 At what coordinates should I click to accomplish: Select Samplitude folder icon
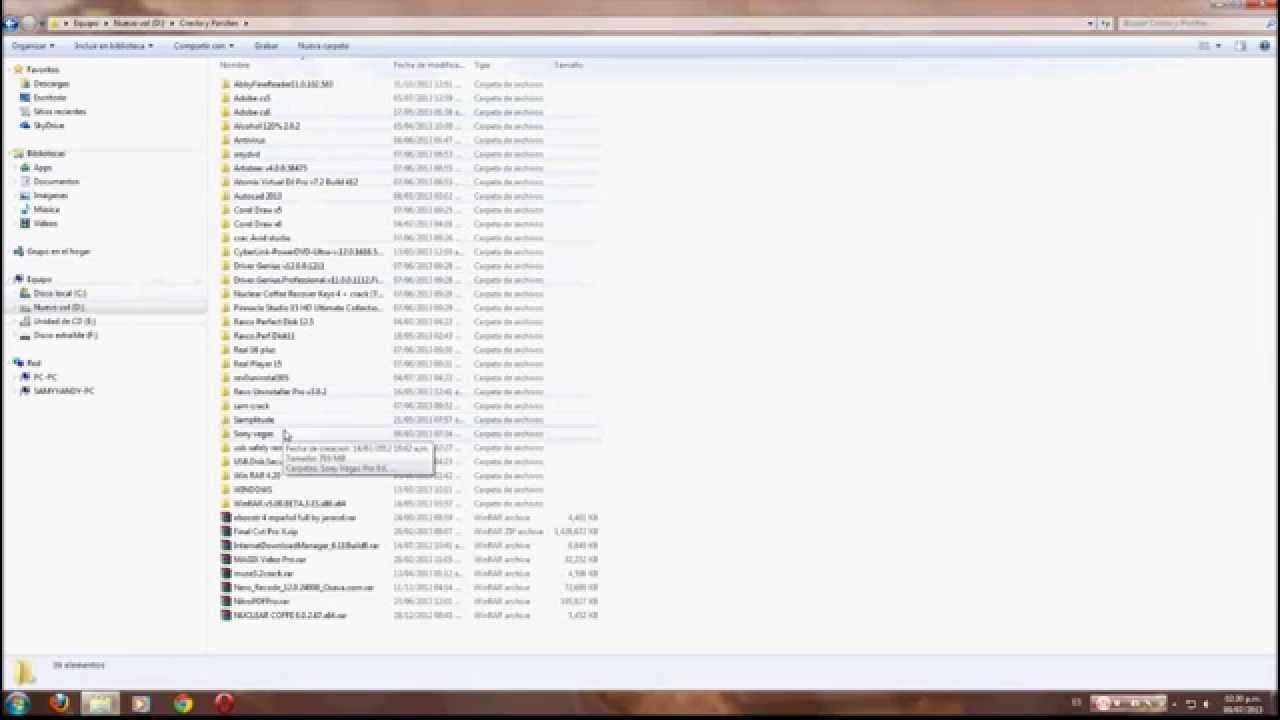(x=226, y=421)
